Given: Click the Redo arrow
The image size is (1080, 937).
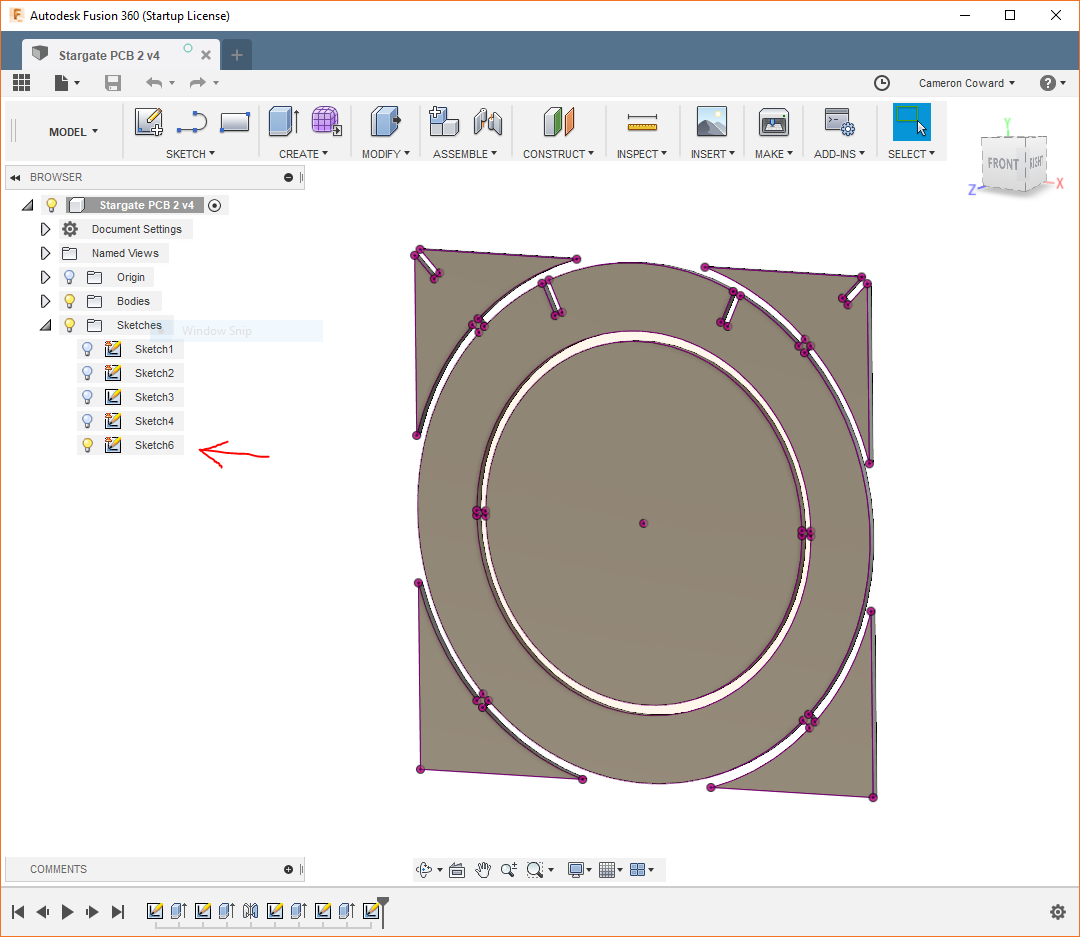Looking at the screenshot, I should point(198,83).
